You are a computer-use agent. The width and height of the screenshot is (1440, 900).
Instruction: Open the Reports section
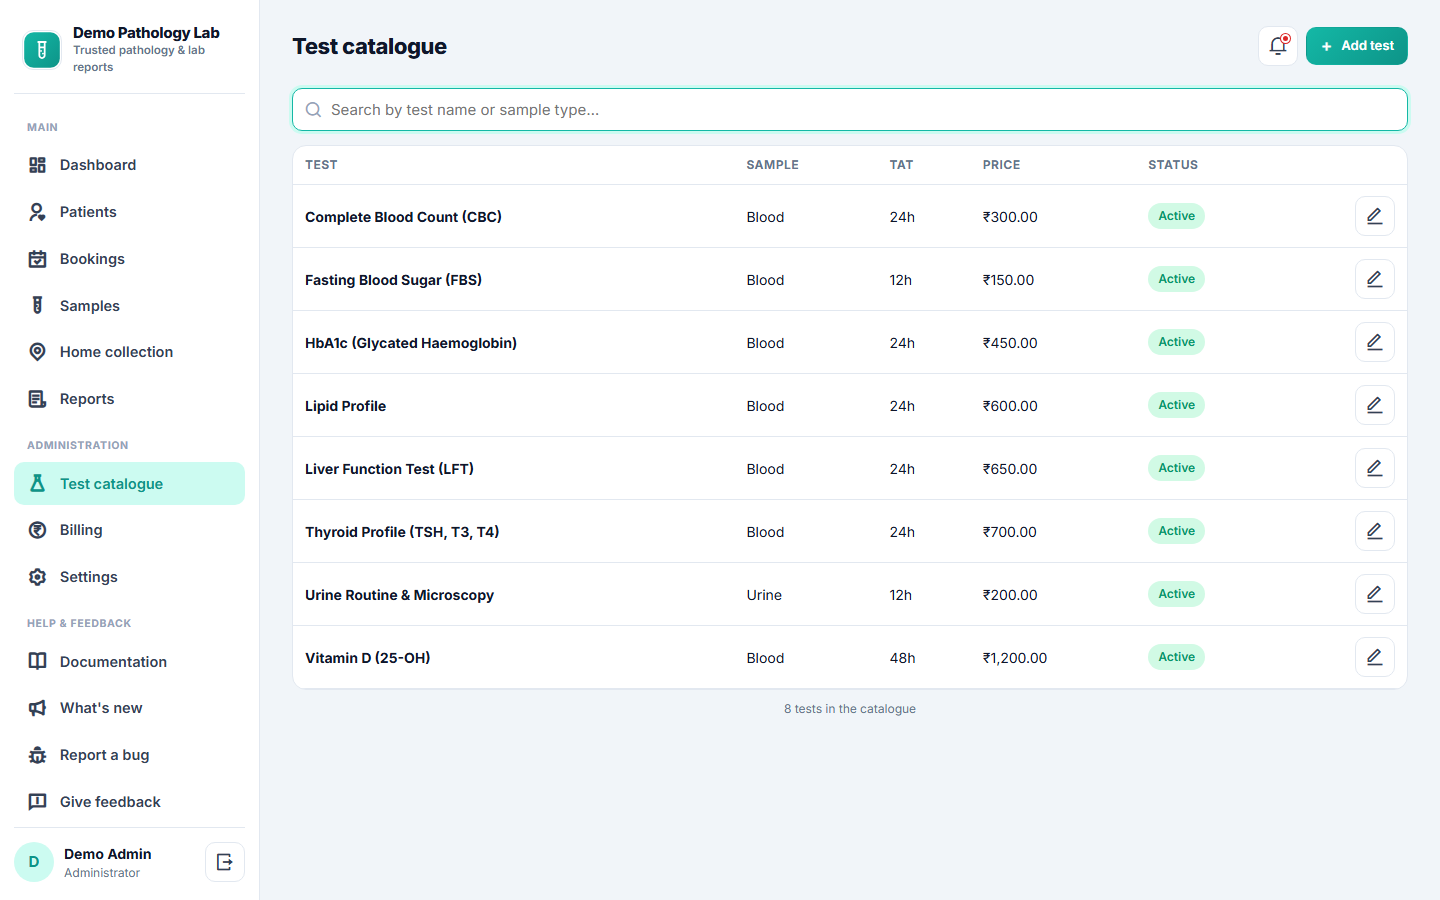tap(129, 399)
